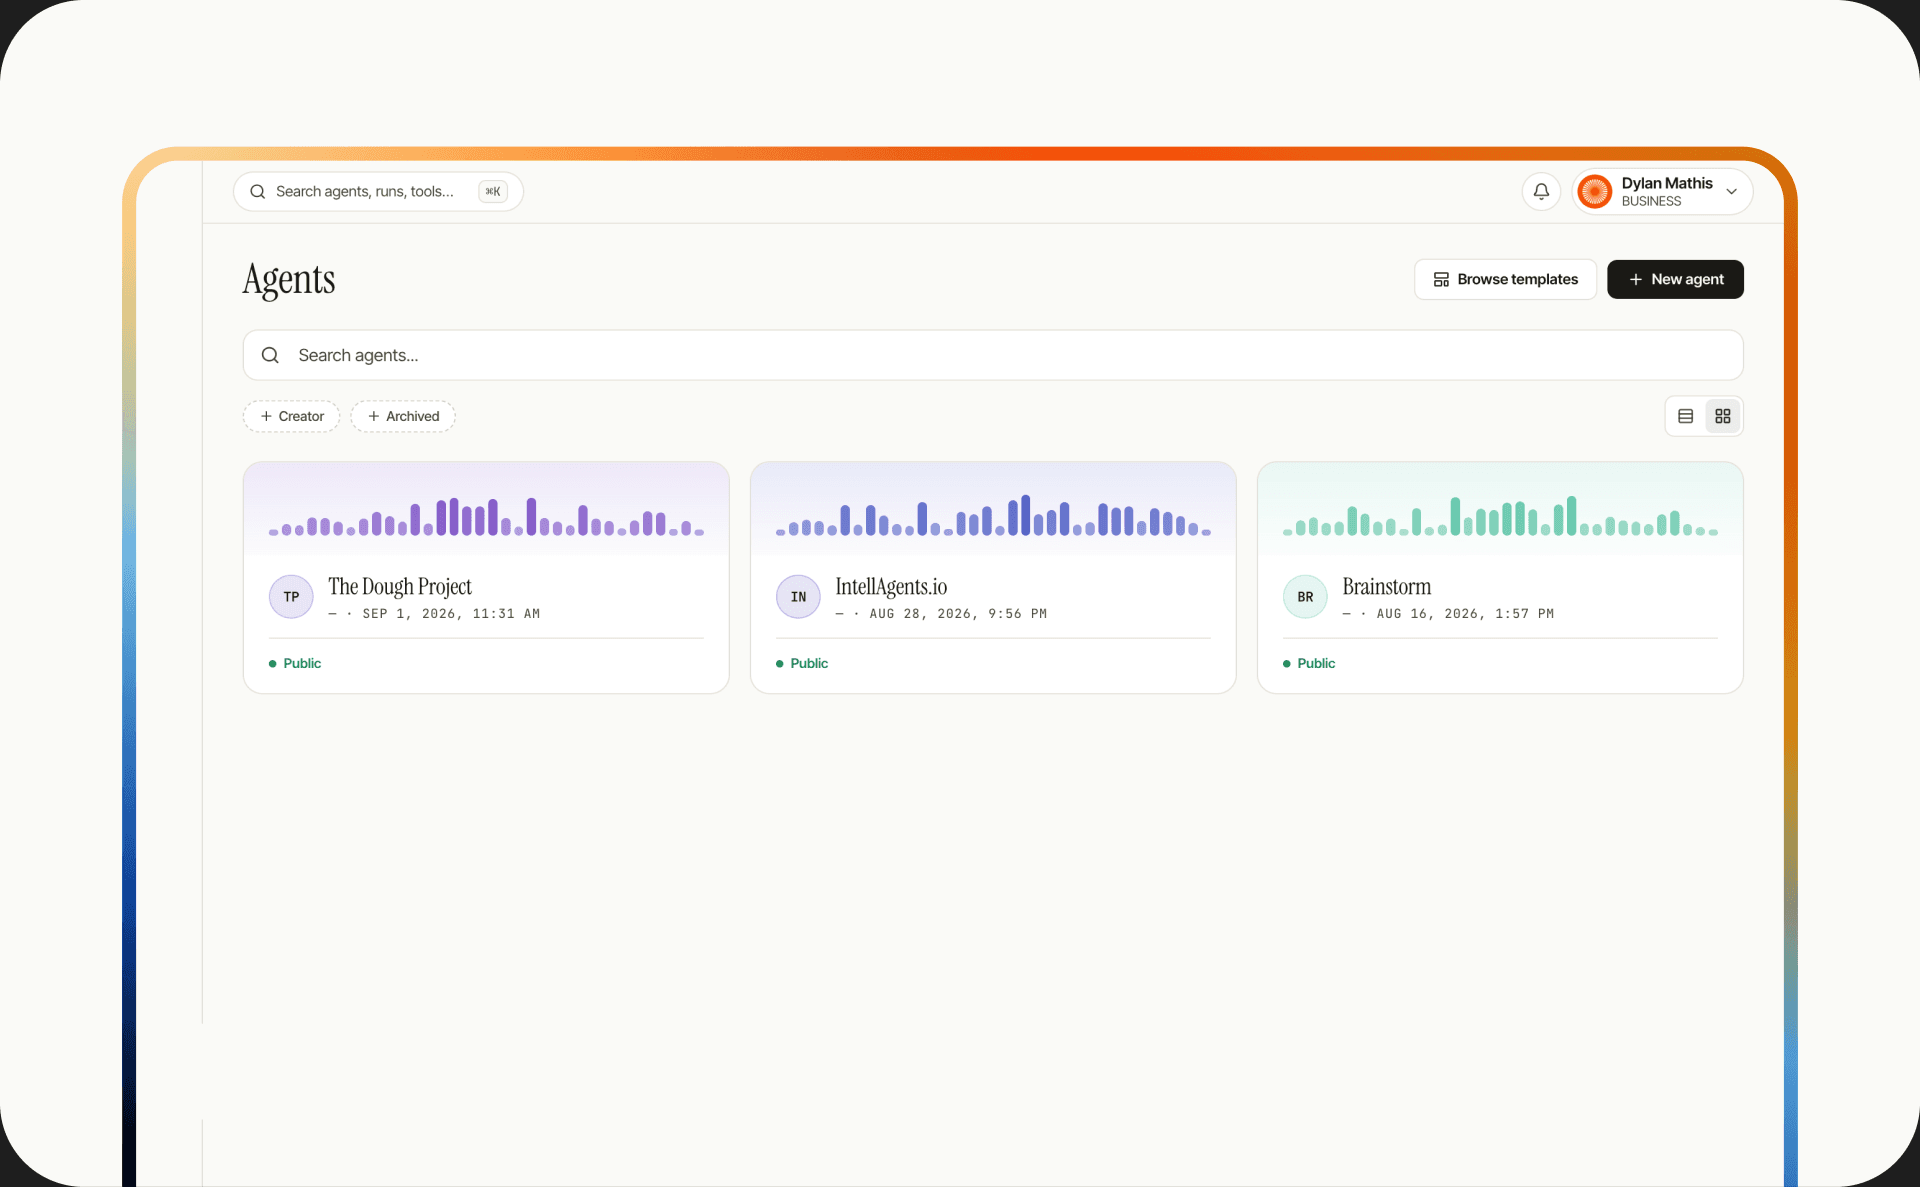
Task: Click the IN avatar badge
Action: (x=798, y=597)
